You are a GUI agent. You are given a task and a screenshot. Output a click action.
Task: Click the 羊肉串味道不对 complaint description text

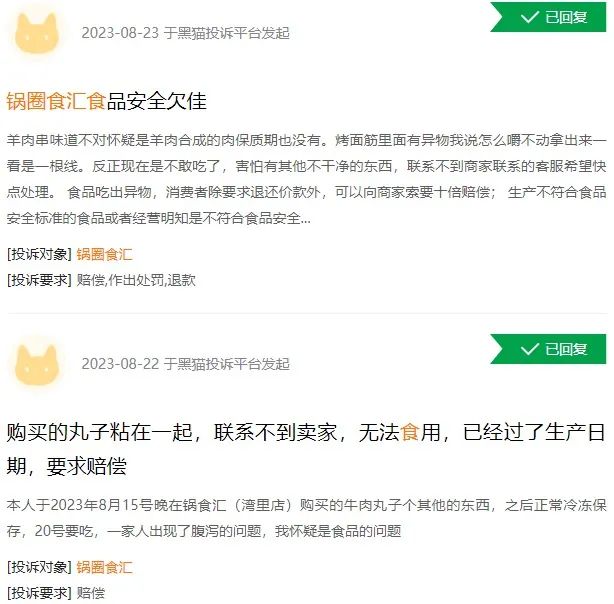click(307, 179)
